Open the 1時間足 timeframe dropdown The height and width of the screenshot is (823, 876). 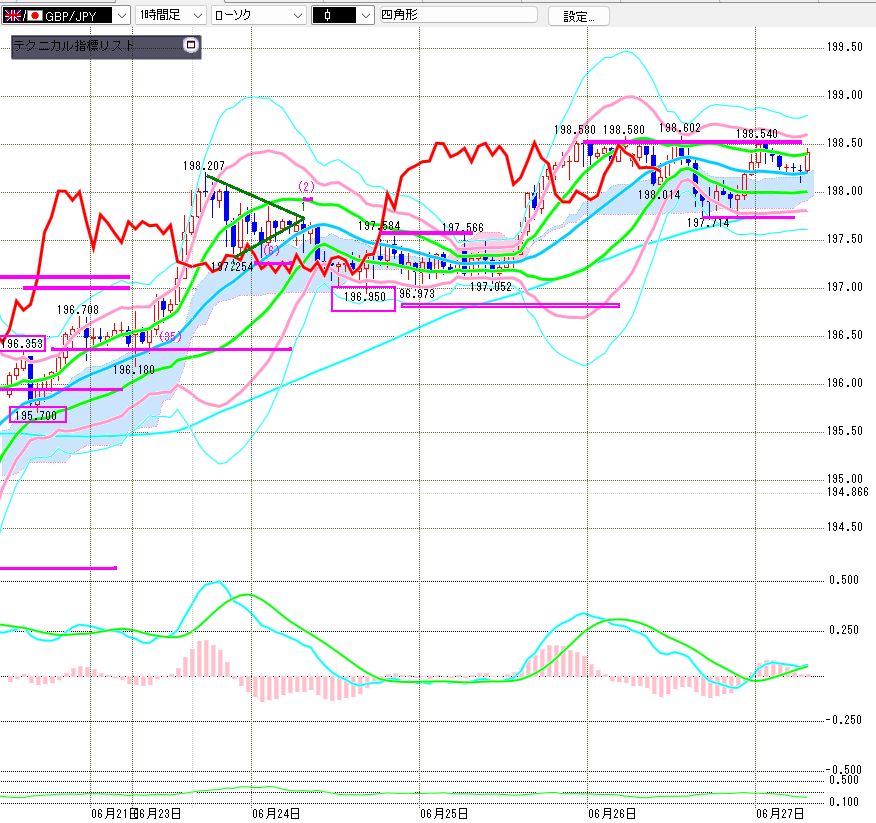click(170, 15)
